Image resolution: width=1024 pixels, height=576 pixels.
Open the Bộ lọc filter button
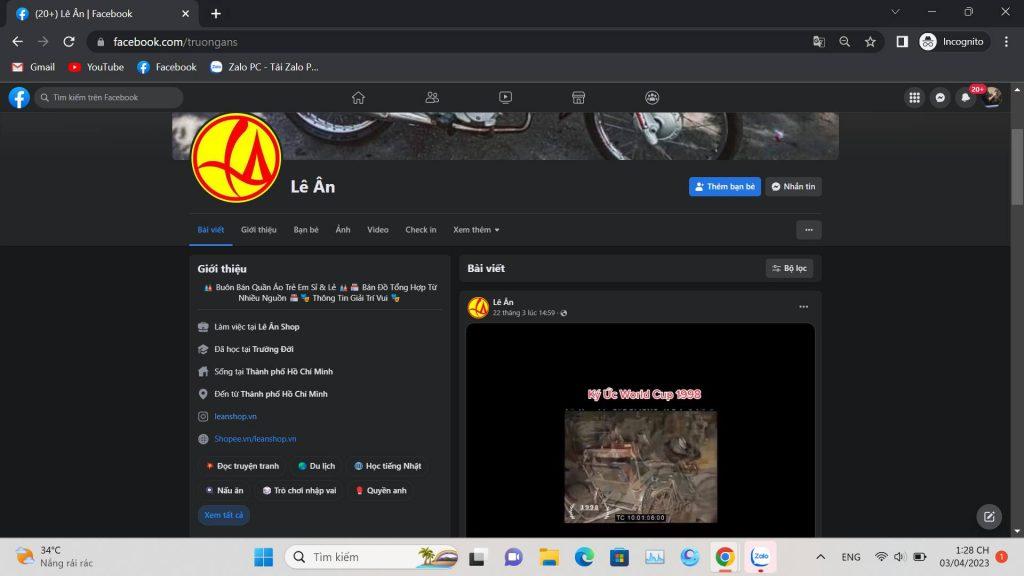click(x=789, y=268)
